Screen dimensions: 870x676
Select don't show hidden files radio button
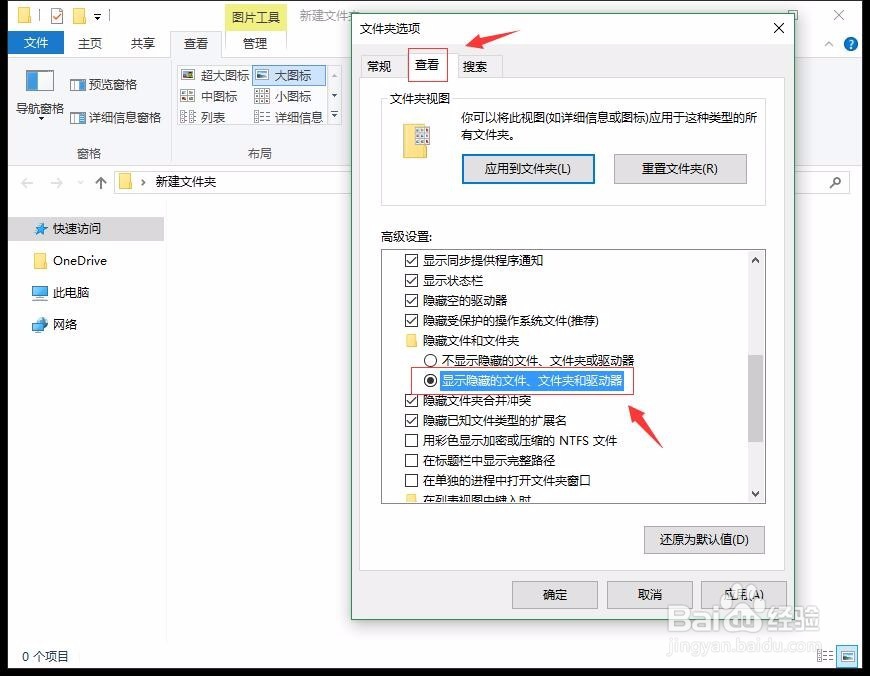[x=430, y=361]
